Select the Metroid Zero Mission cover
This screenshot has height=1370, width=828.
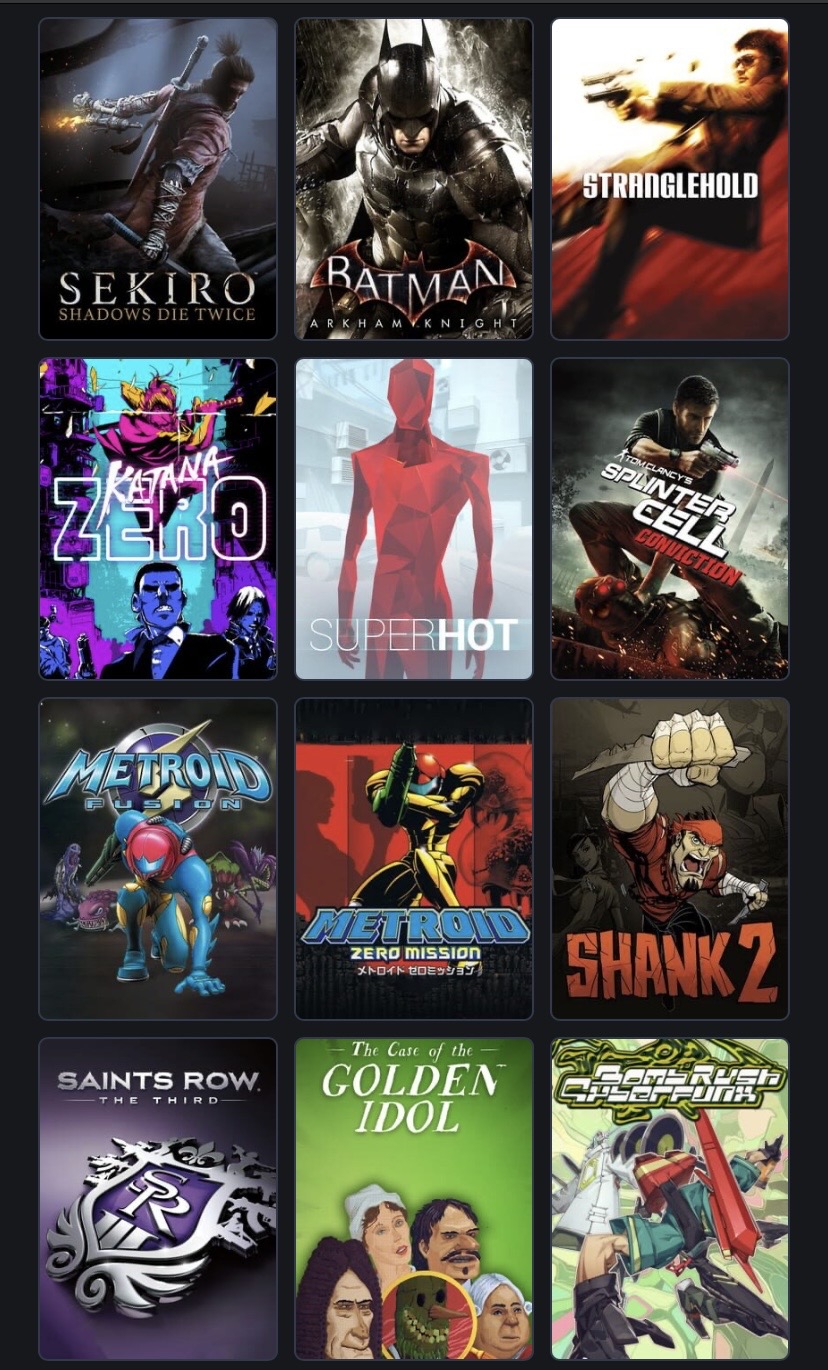pyautogui.click(x=414, y=859)
